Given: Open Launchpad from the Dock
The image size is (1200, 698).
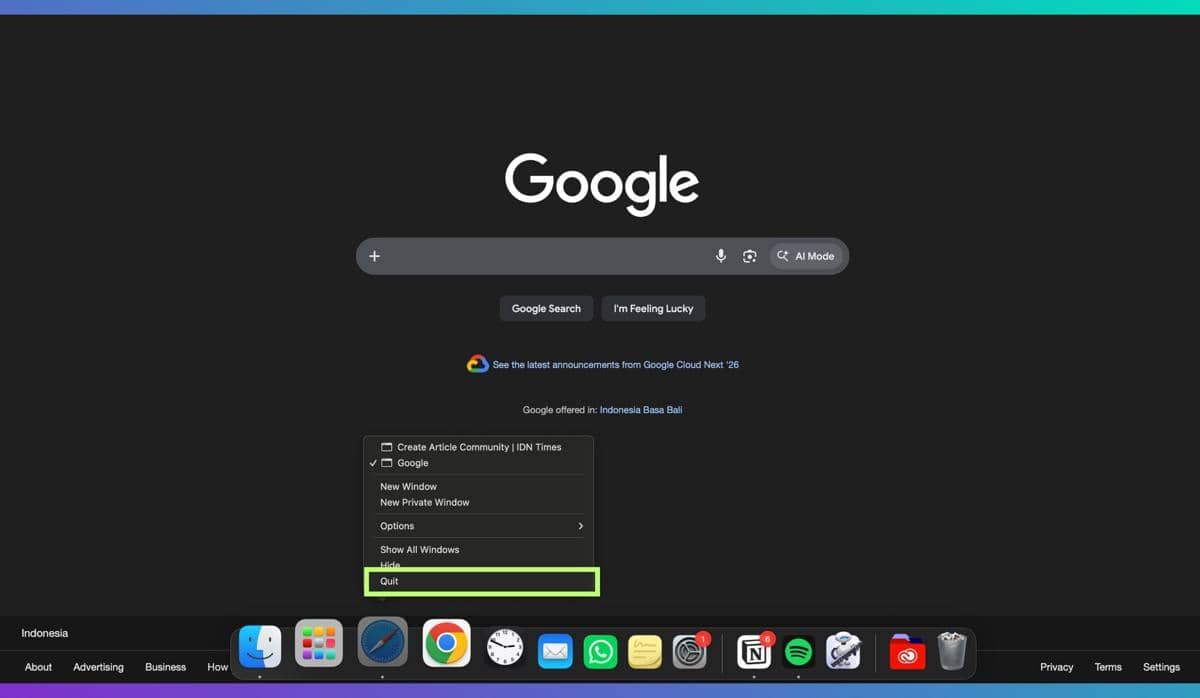Looking at the screenshot, I should tap(318, 645).
